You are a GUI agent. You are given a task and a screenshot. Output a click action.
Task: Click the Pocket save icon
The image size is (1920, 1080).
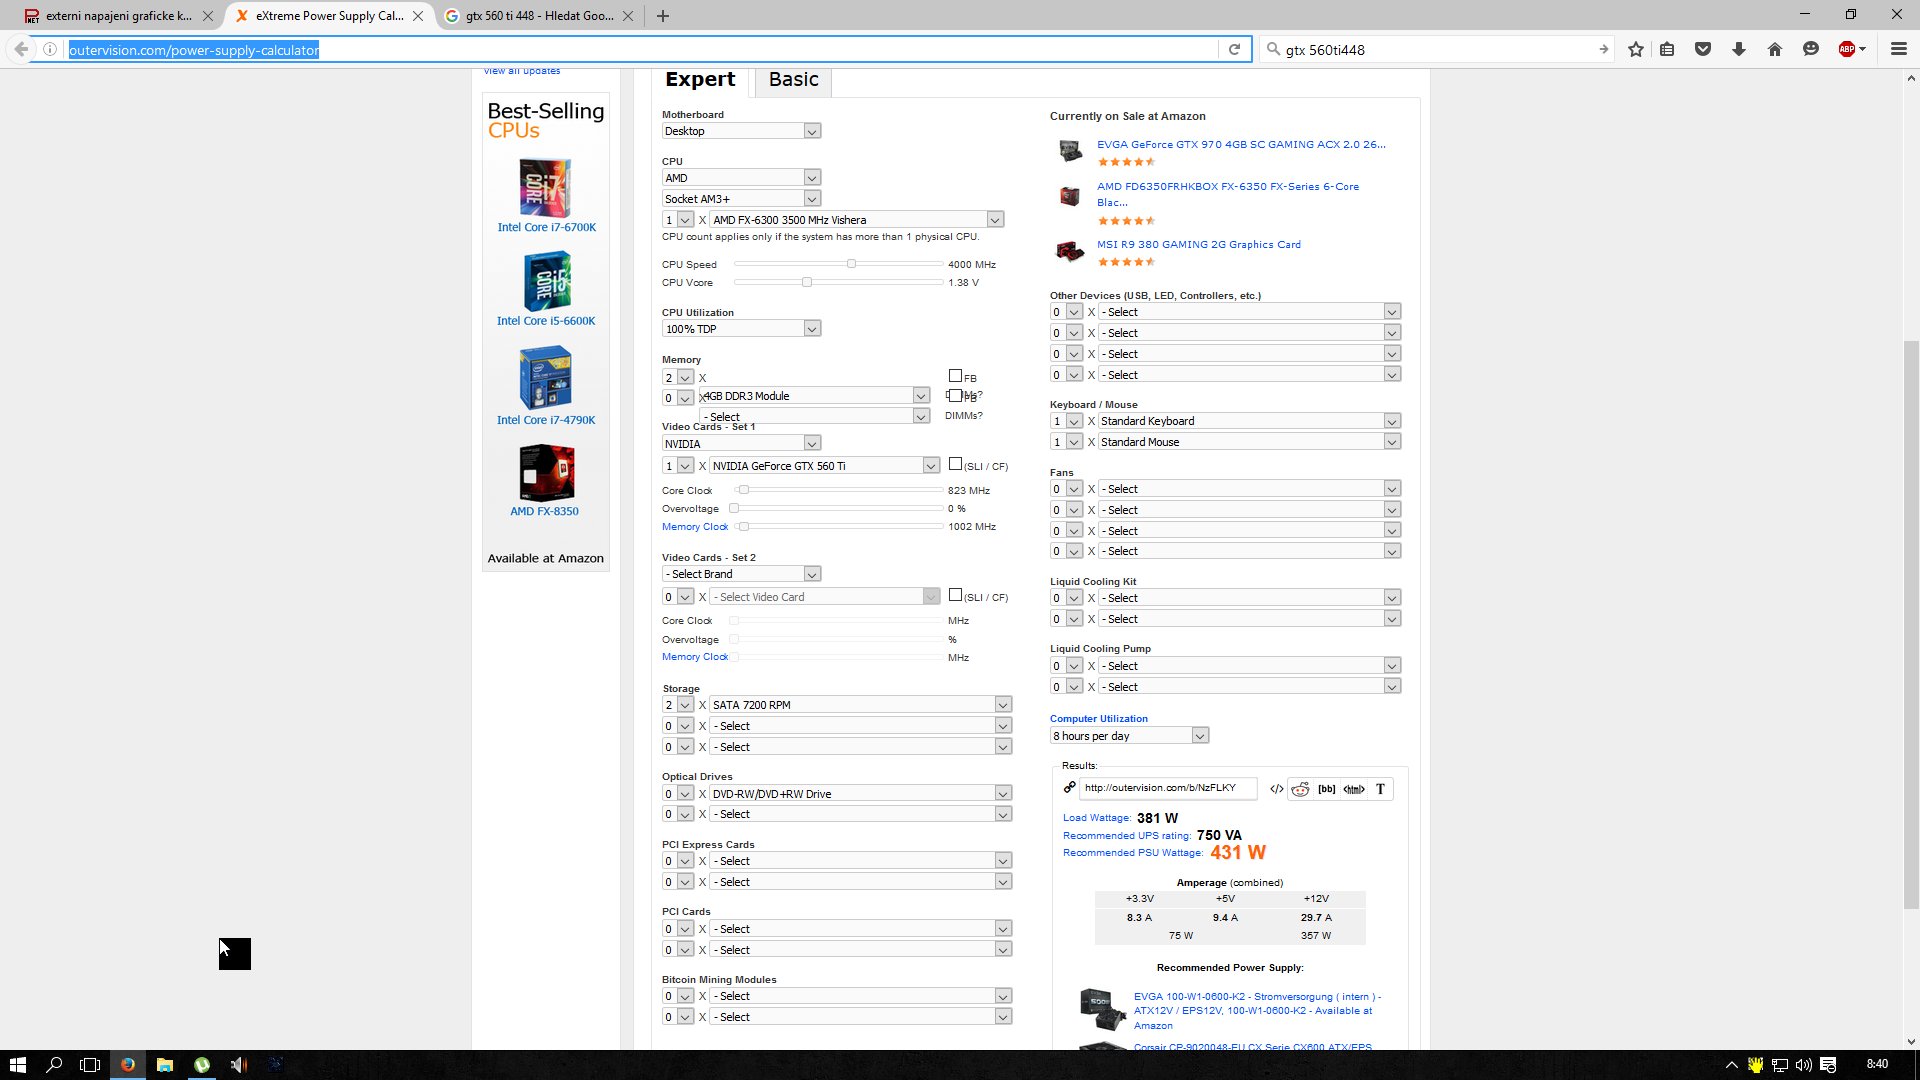(1703, 49)
